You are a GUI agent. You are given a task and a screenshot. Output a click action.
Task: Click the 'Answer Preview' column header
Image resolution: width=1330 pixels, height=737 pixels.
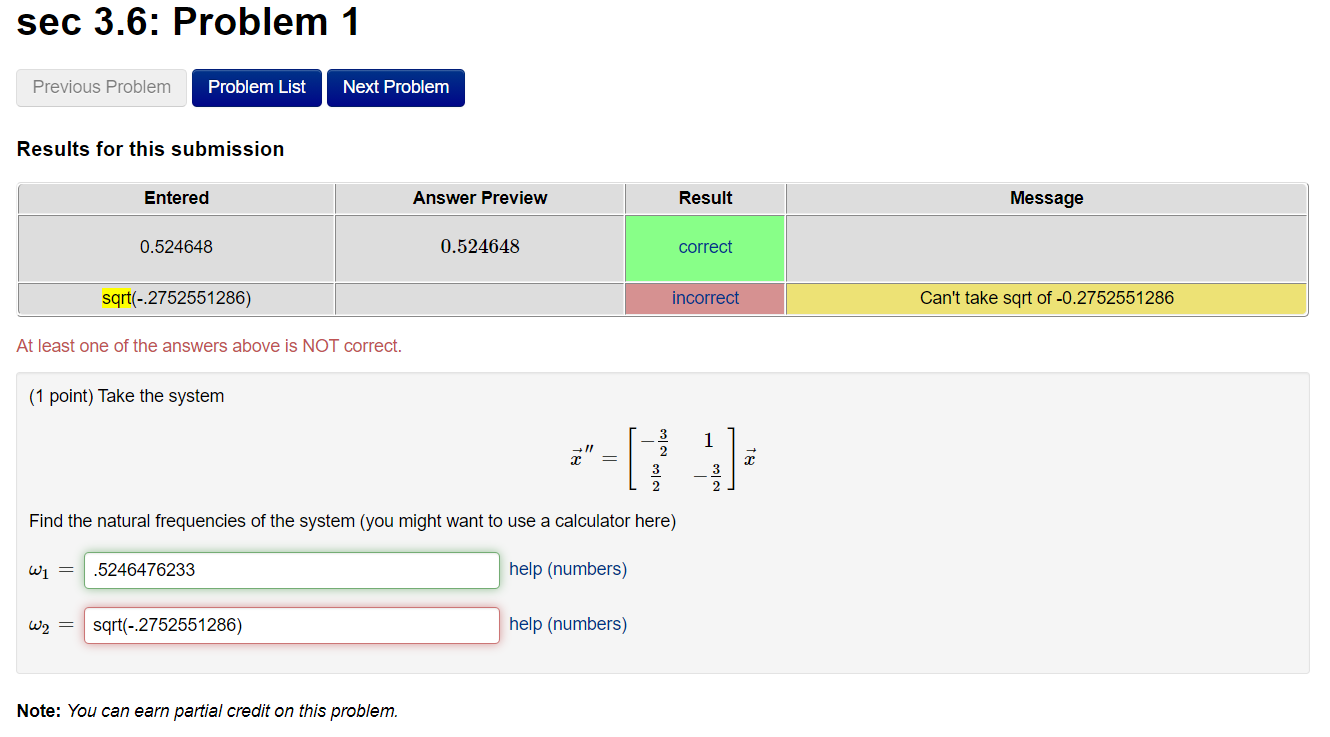(480, 198)
